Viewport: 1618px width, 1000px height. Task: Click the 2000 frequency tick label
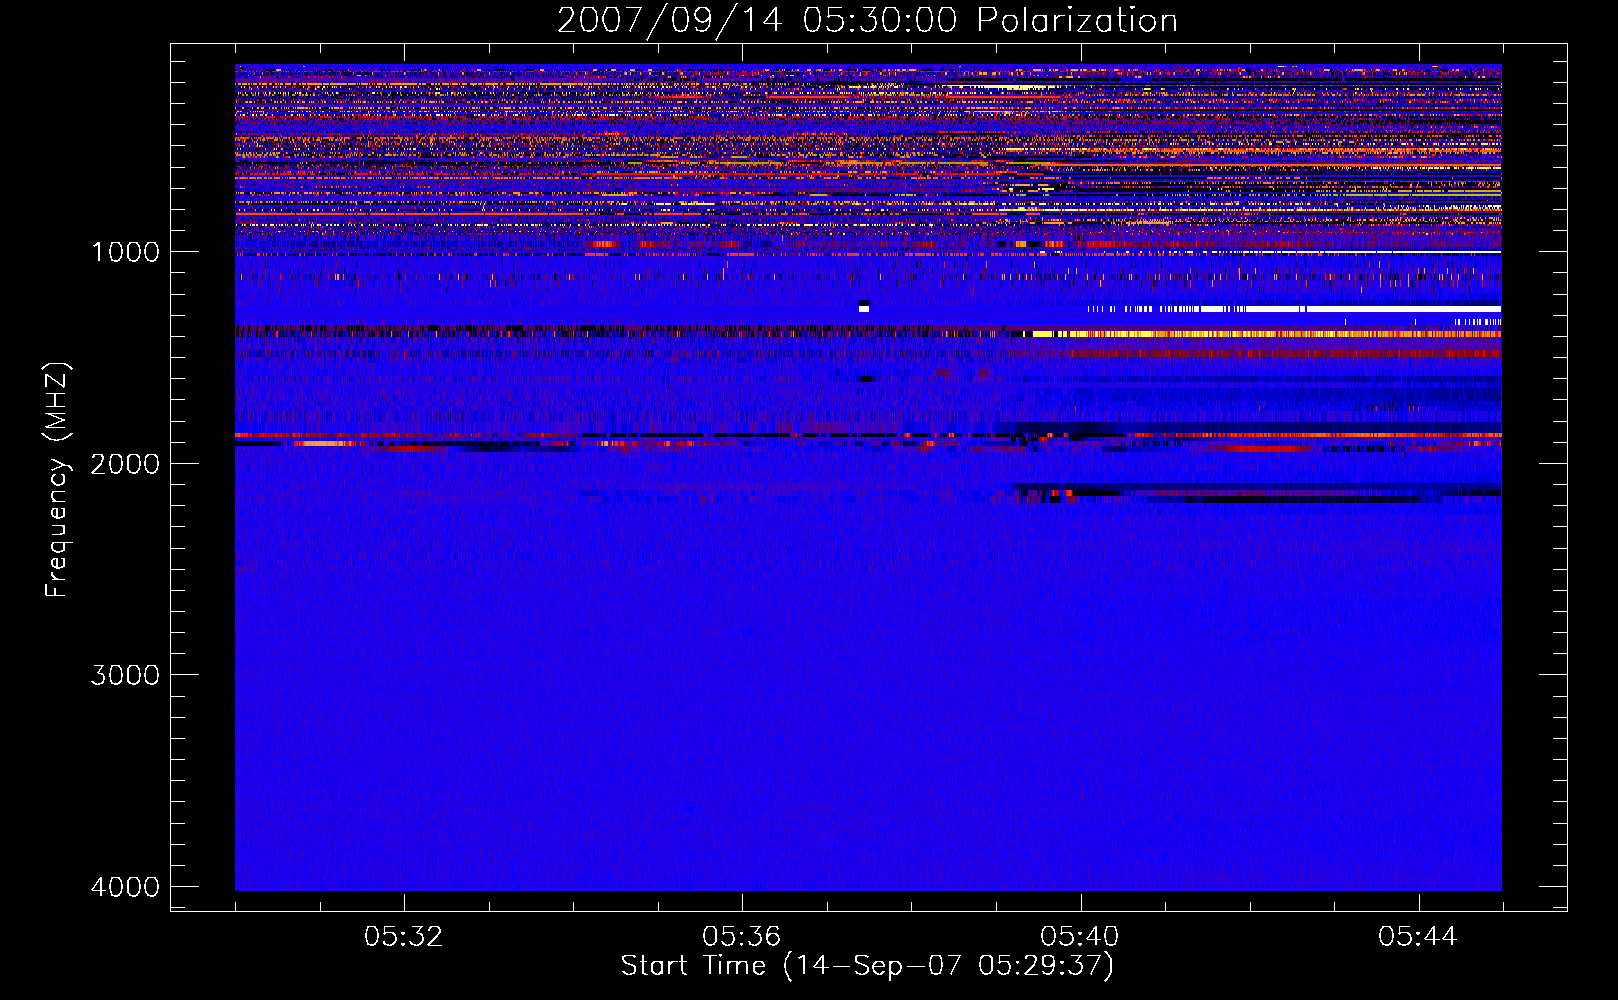(126, 464)
